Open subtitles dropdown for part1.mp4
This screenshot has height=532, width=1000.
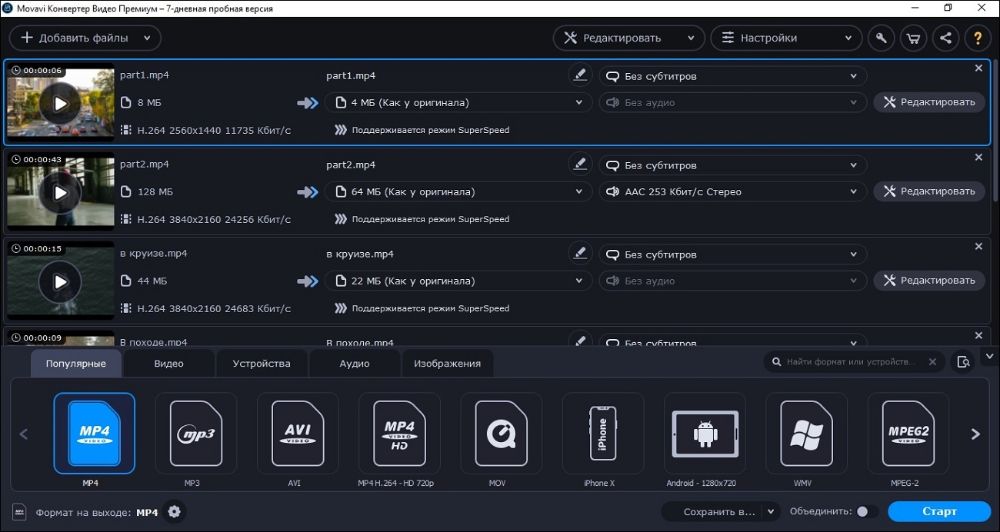pyautogui.click(x=732, y=77)
